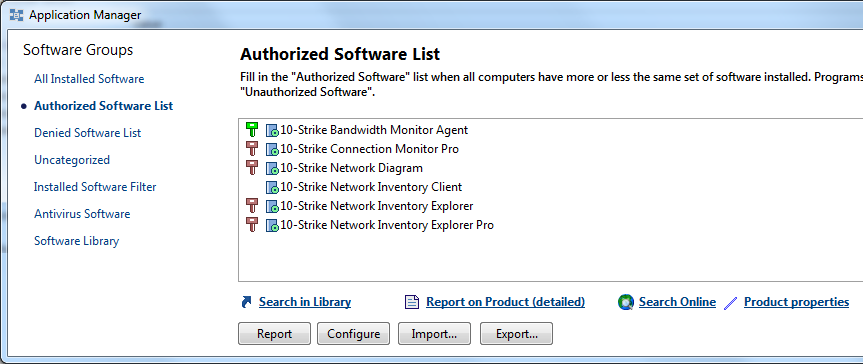Select Authorized Software List group
The width and height of the screenshot is (863, 364).
[x=103, y=106]
